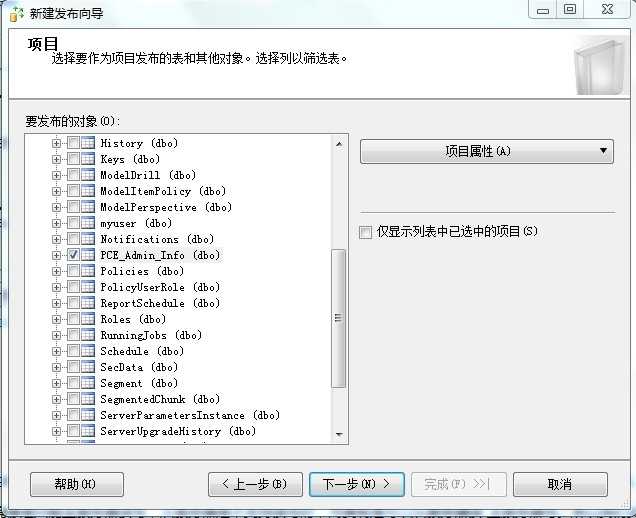Select the RunningJobs (dbo) row text
Image resolution: width=636 pixels, height=518 pixels.
tap(151, 335)
